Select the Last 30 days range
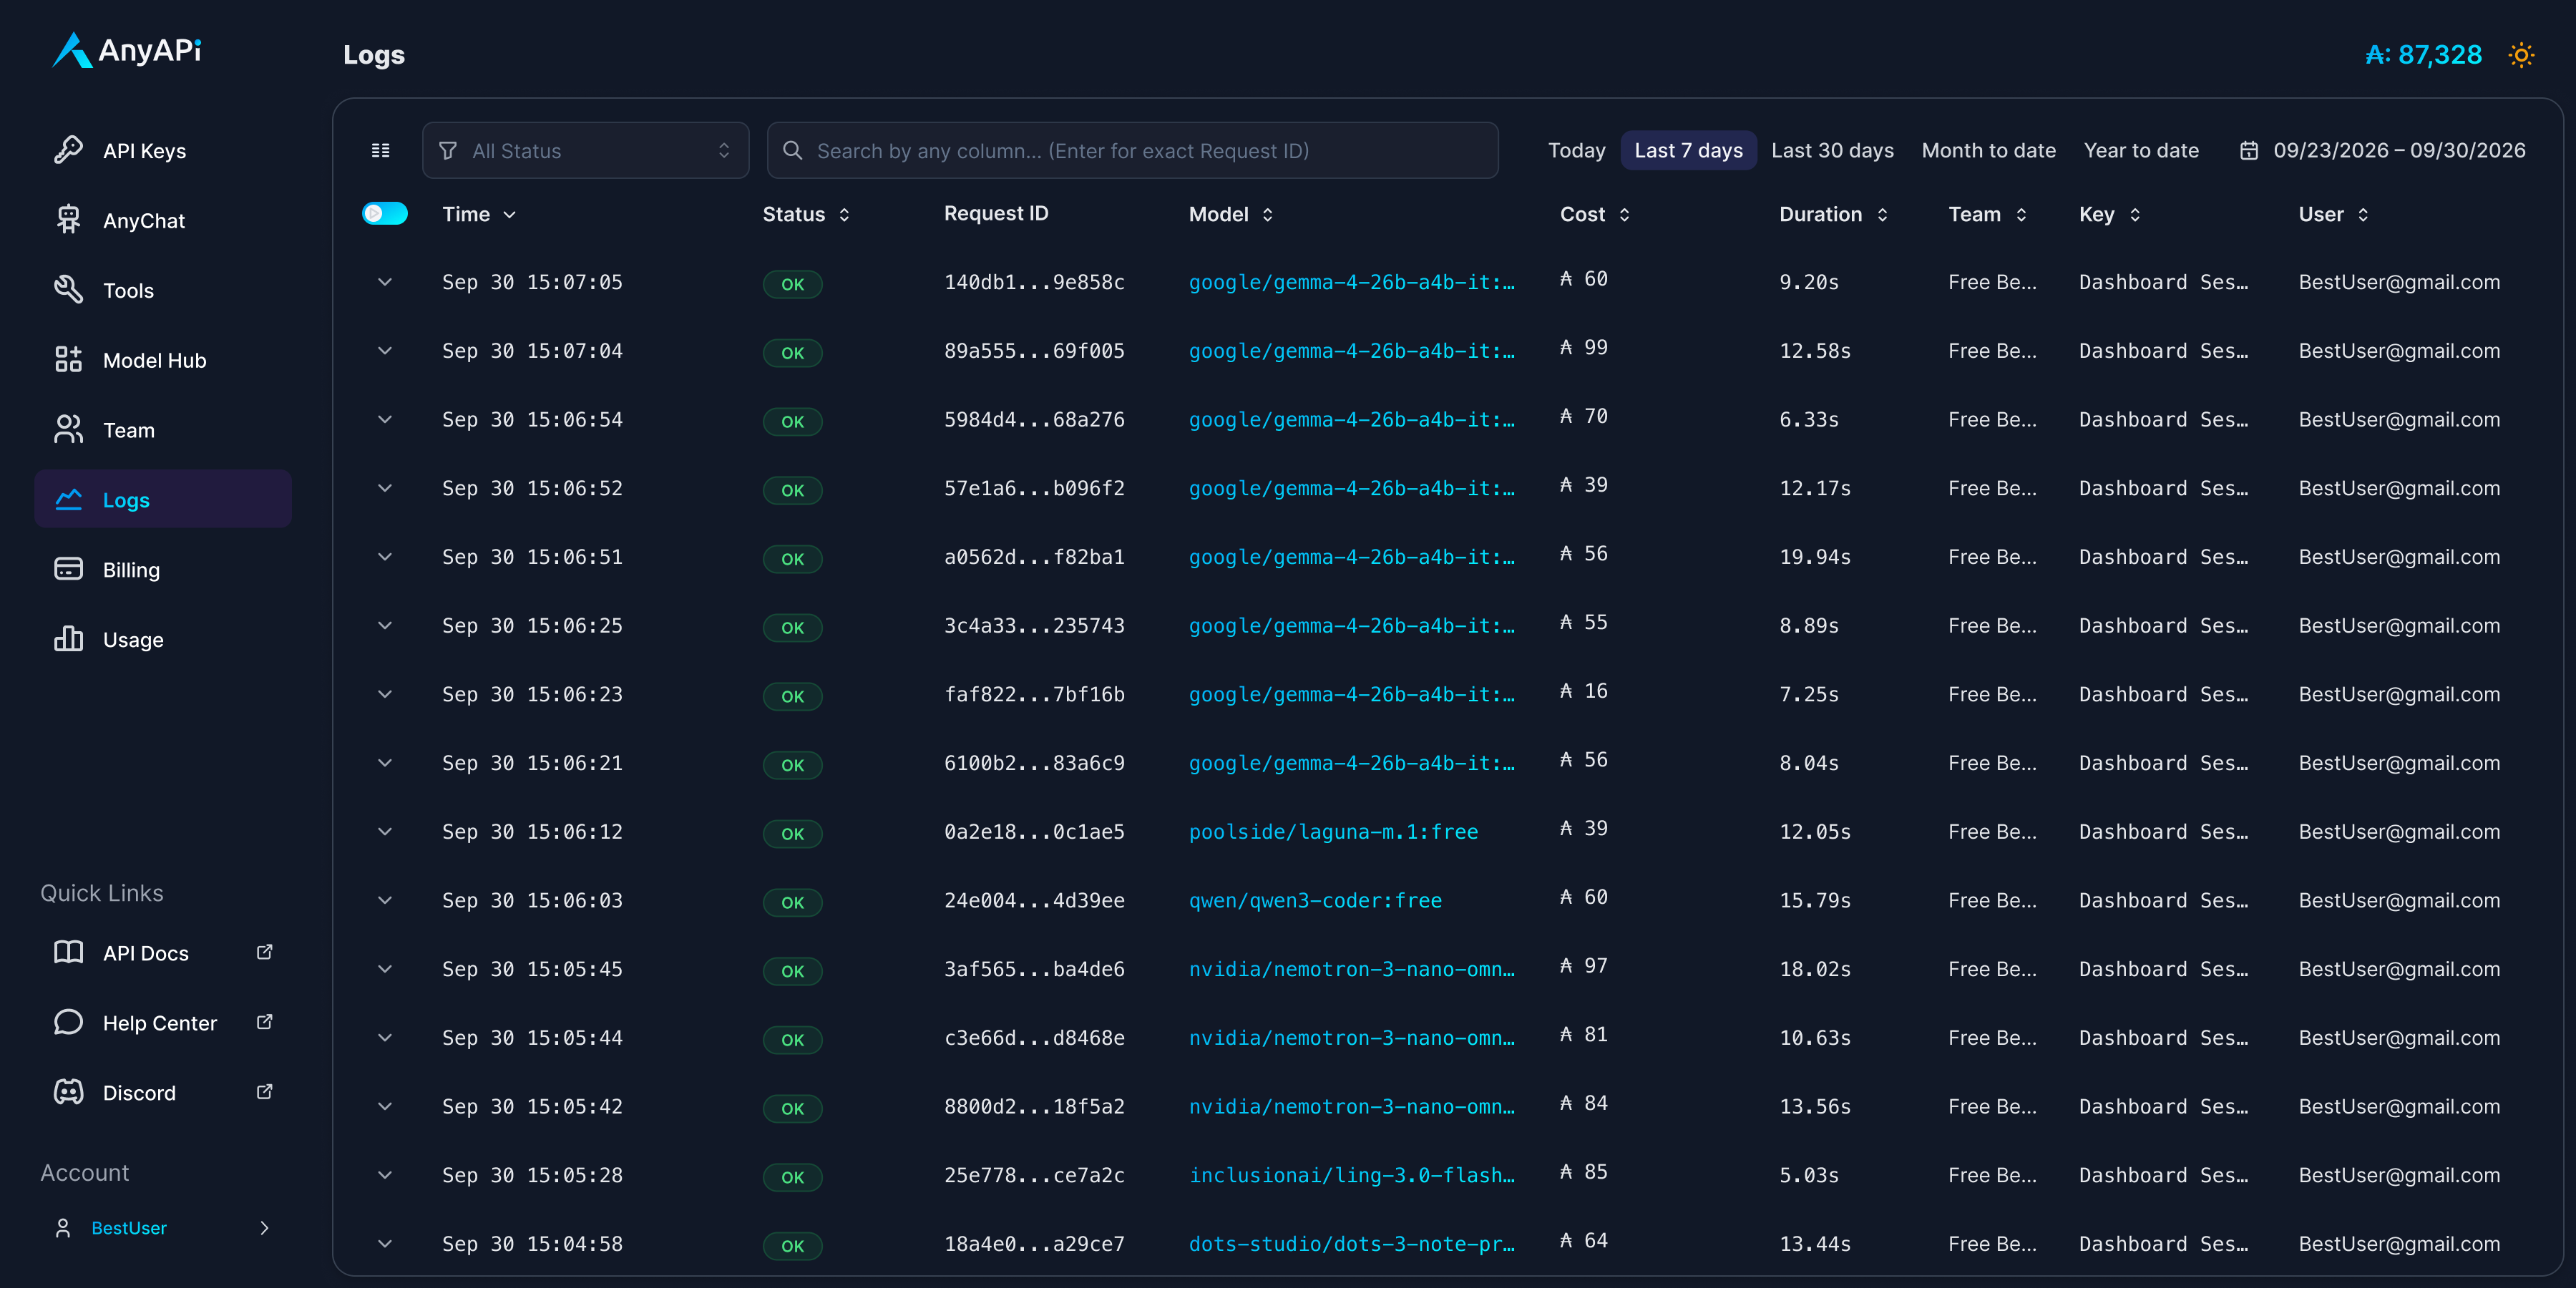The image size is (2576, 1291). coord(1832,151)
